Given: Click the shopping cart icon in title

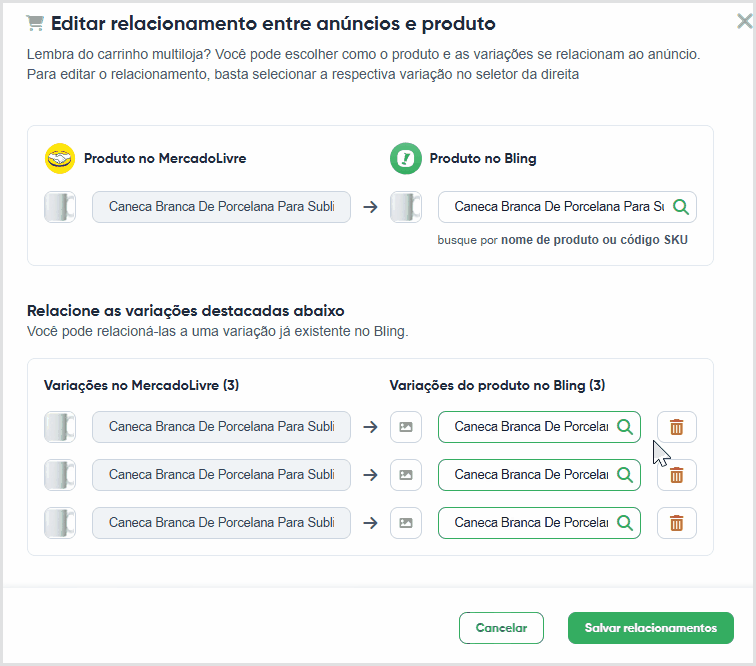Looking at the screenshot, I should click(x=35, y=23).
